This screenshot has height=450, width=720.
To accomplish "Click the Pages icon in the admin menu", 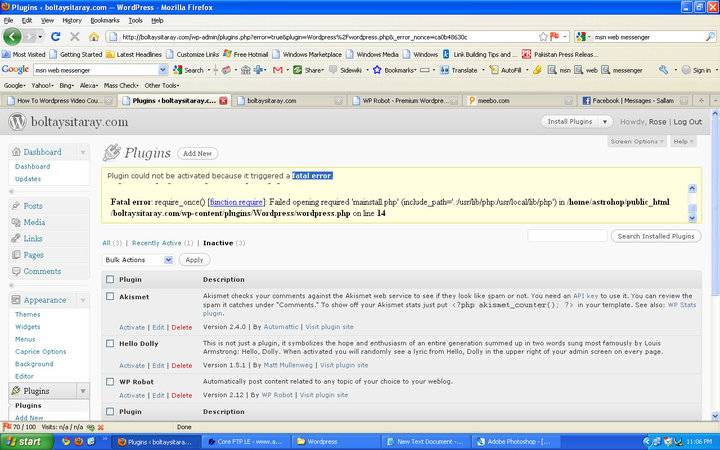I will (15, 255).
